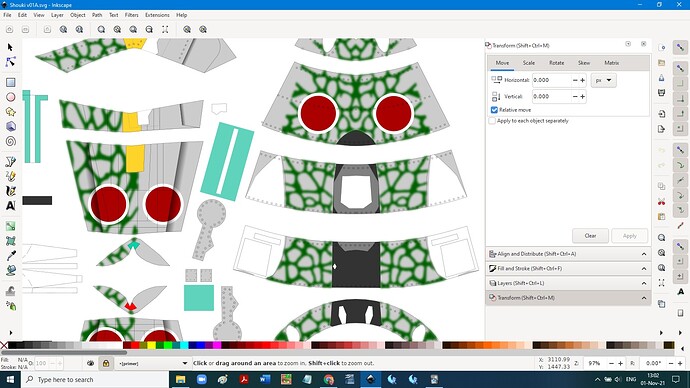
Task: Expand the Layers panel section
Action: [568, 283]
